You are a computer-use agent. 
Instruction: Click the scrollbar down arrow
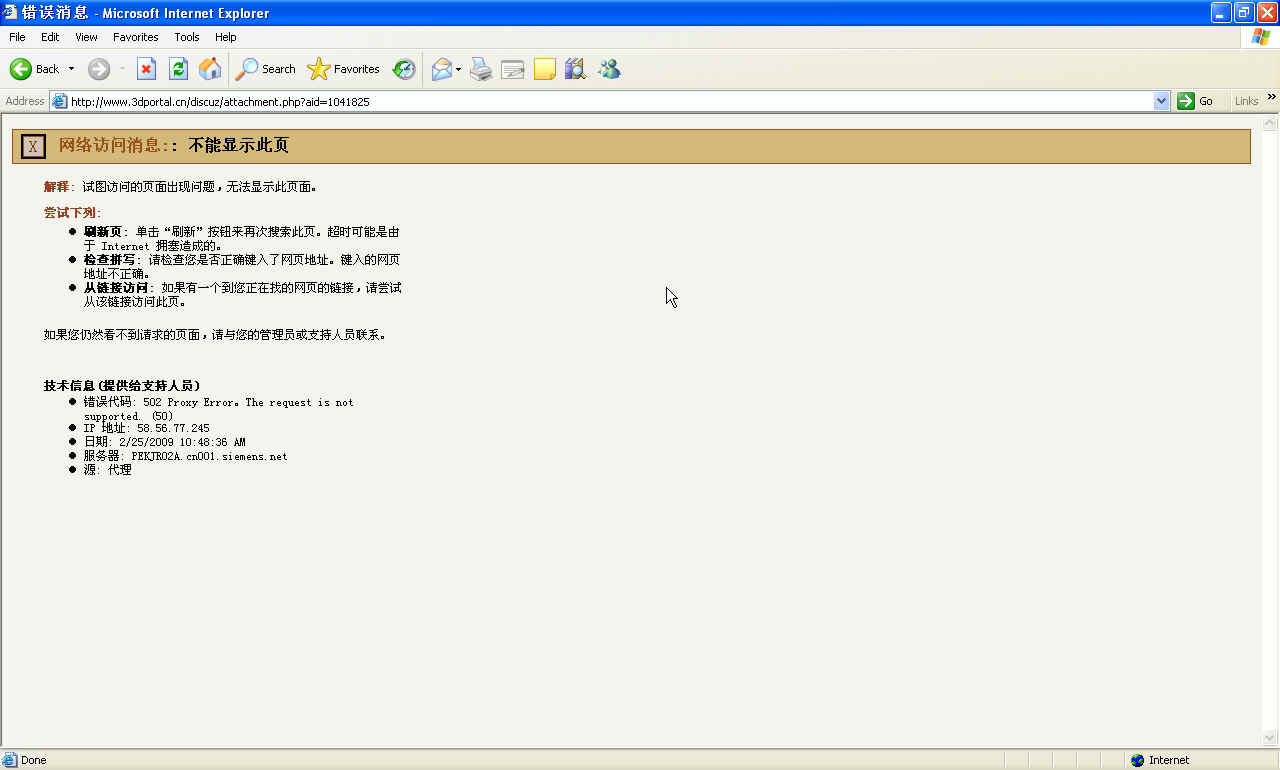[1270, 738]
